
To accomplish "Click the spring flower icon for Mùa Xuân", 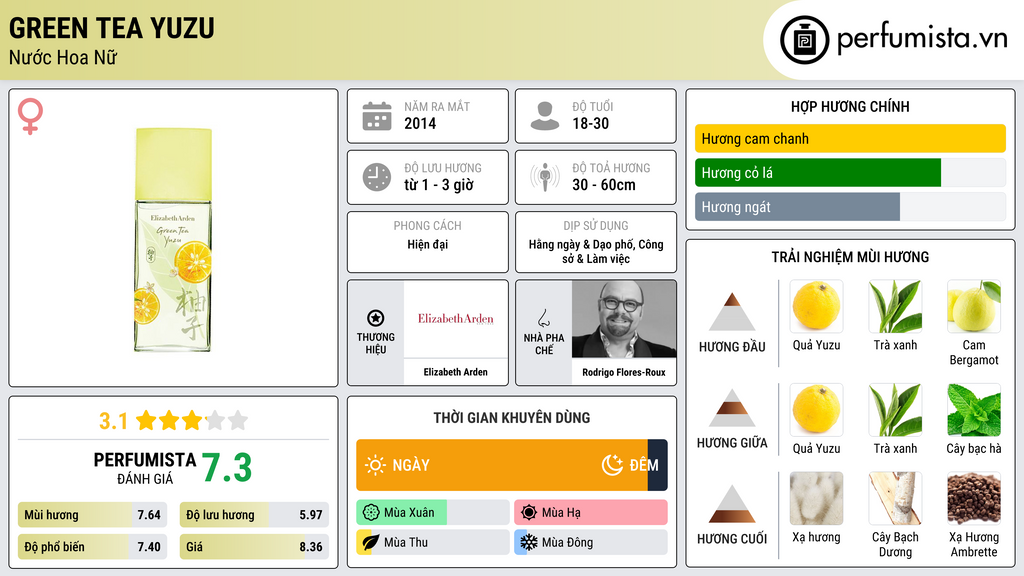I will 371,513.
